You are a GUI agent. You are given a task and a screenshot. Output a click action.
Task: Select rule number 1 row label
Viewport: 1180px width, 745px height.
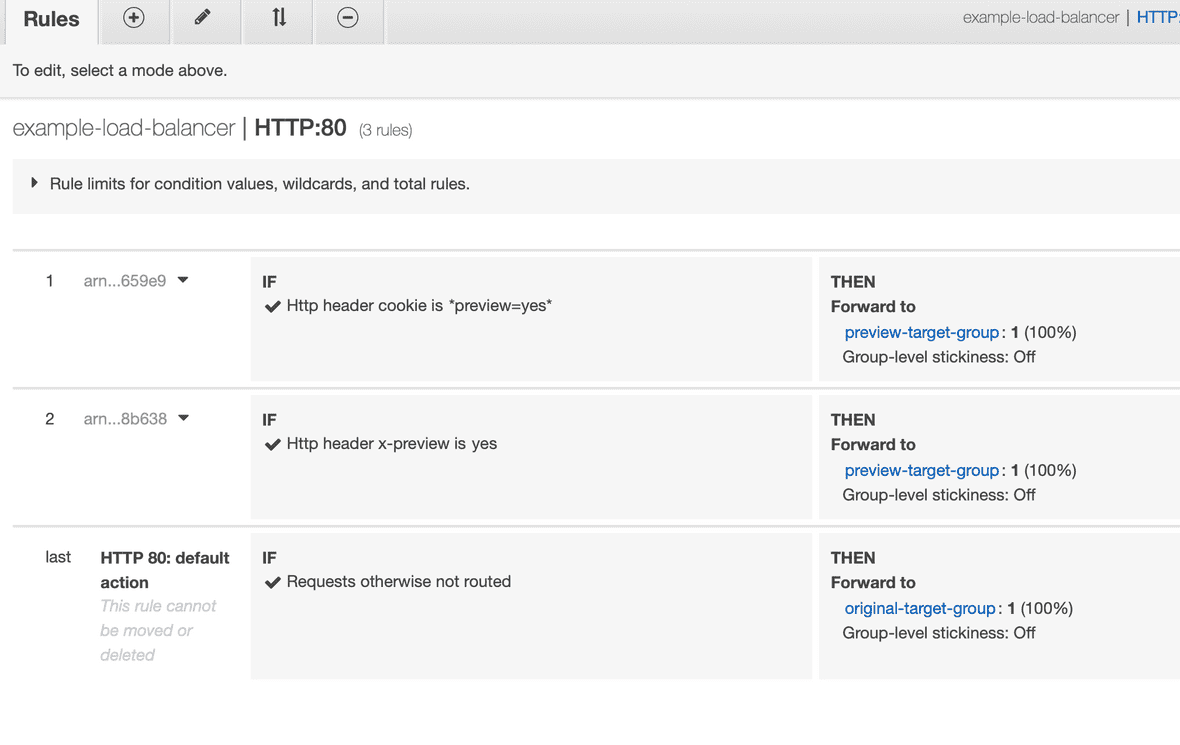(x=49, y=280)
